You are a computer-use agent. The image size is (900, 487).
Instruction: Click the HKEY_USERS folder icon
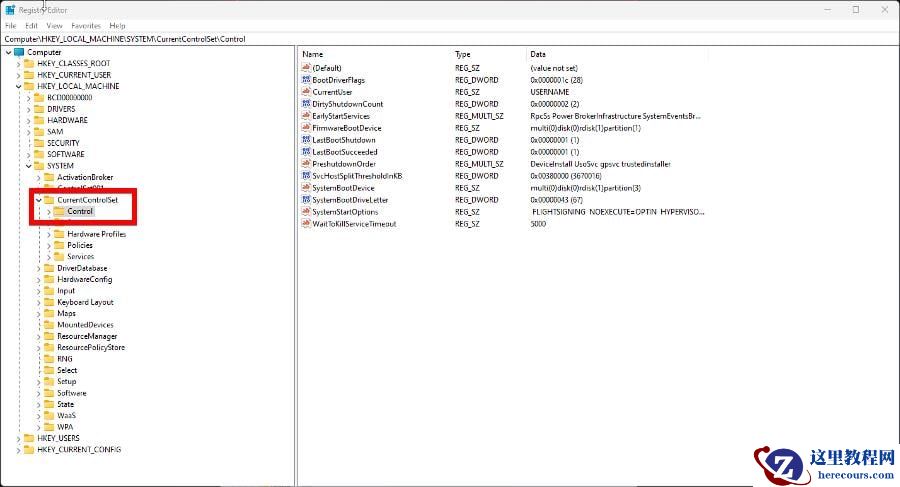(29, 438)
